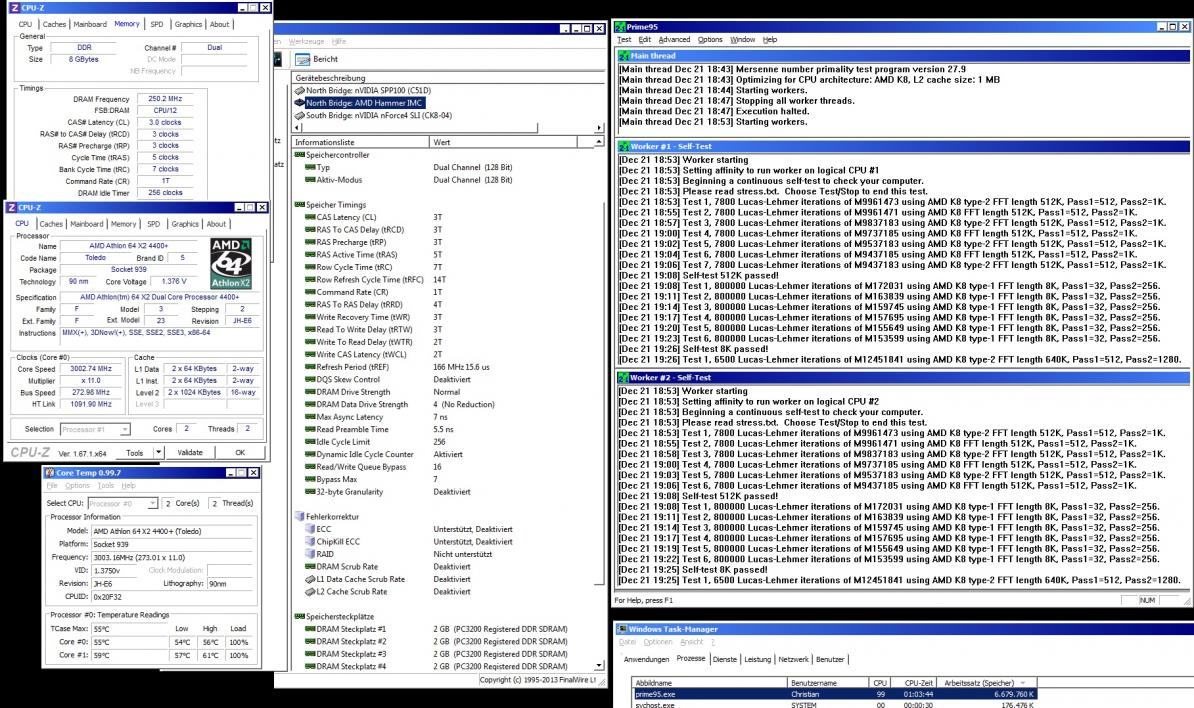Click the nForce4 SLI South Bridge icon
This screenshot has height=708, width=1194.
click(x=299, y=116)
